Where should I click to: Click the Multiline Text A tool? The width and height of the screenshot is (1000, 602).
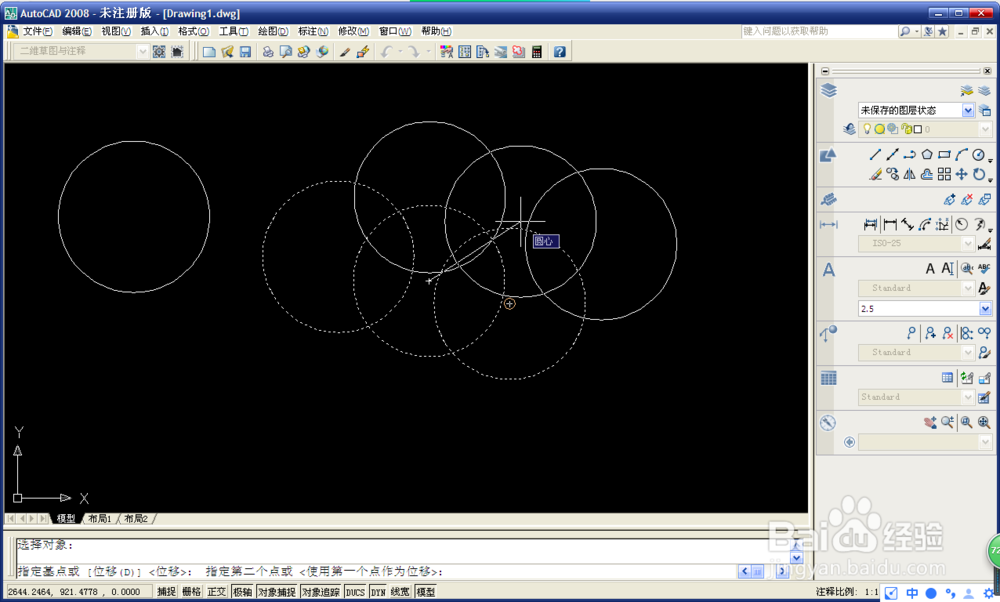[x=930, y=269]
